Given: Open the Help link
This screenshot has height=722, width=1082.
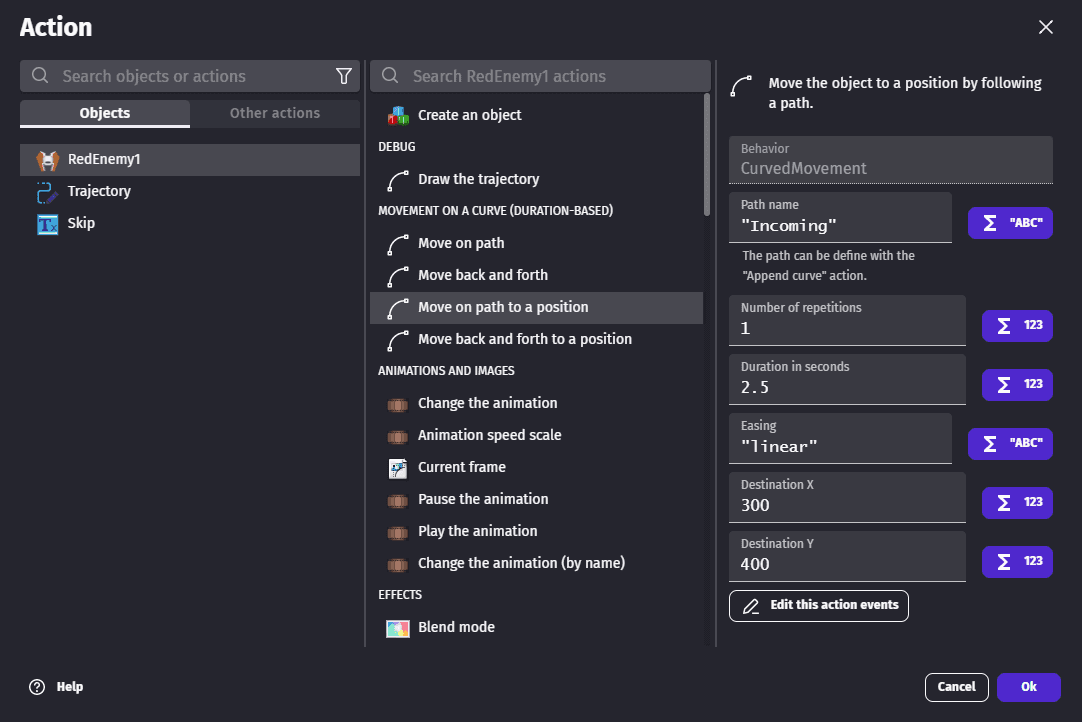Looking at the screenshot, I should [x=57, y=687].
